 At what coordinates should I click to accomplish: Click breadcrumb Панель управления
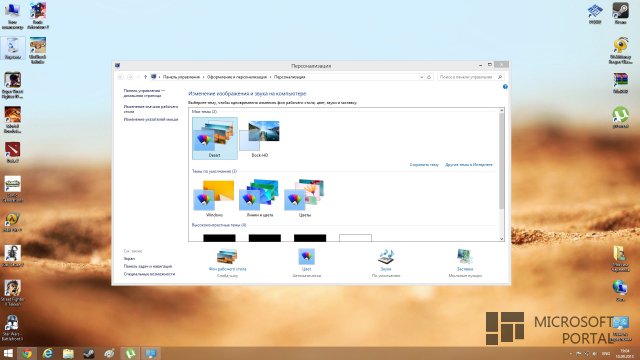[181, 77]
